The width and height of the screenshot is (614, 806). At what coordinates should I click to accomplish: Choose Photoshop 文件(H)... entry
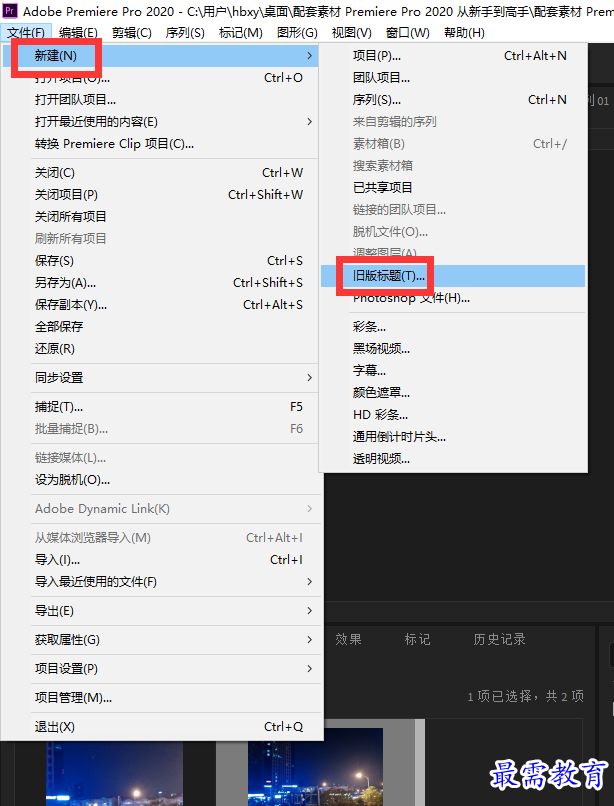[453, 298]
